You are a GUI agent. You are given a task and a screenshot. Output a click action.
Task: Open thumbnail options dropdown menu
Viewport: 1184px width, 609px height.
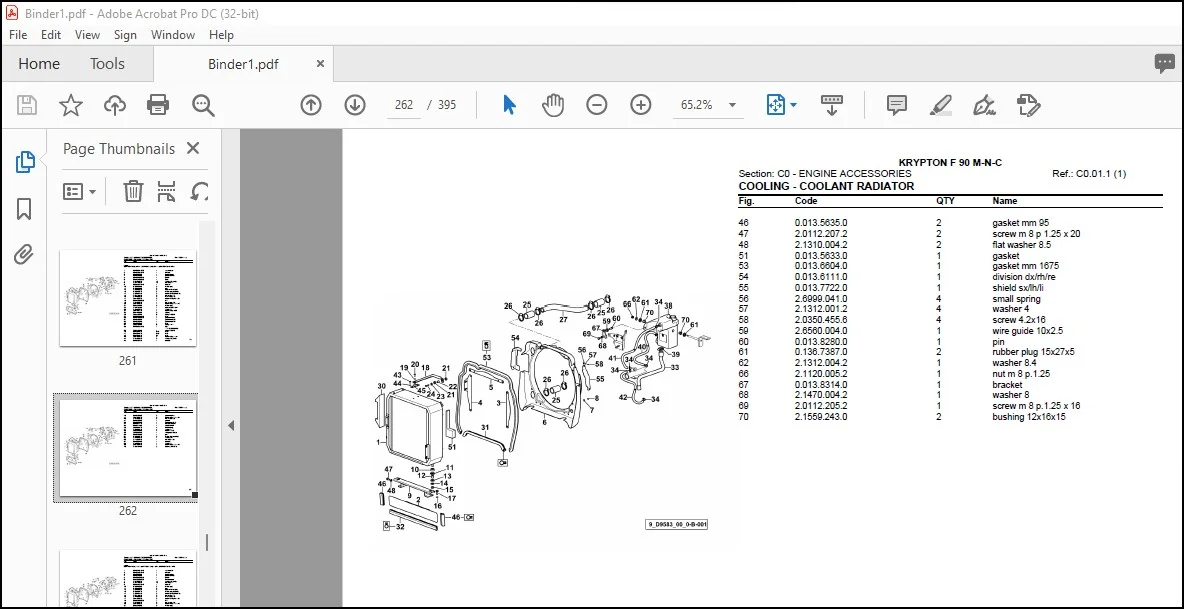point(80,192)
